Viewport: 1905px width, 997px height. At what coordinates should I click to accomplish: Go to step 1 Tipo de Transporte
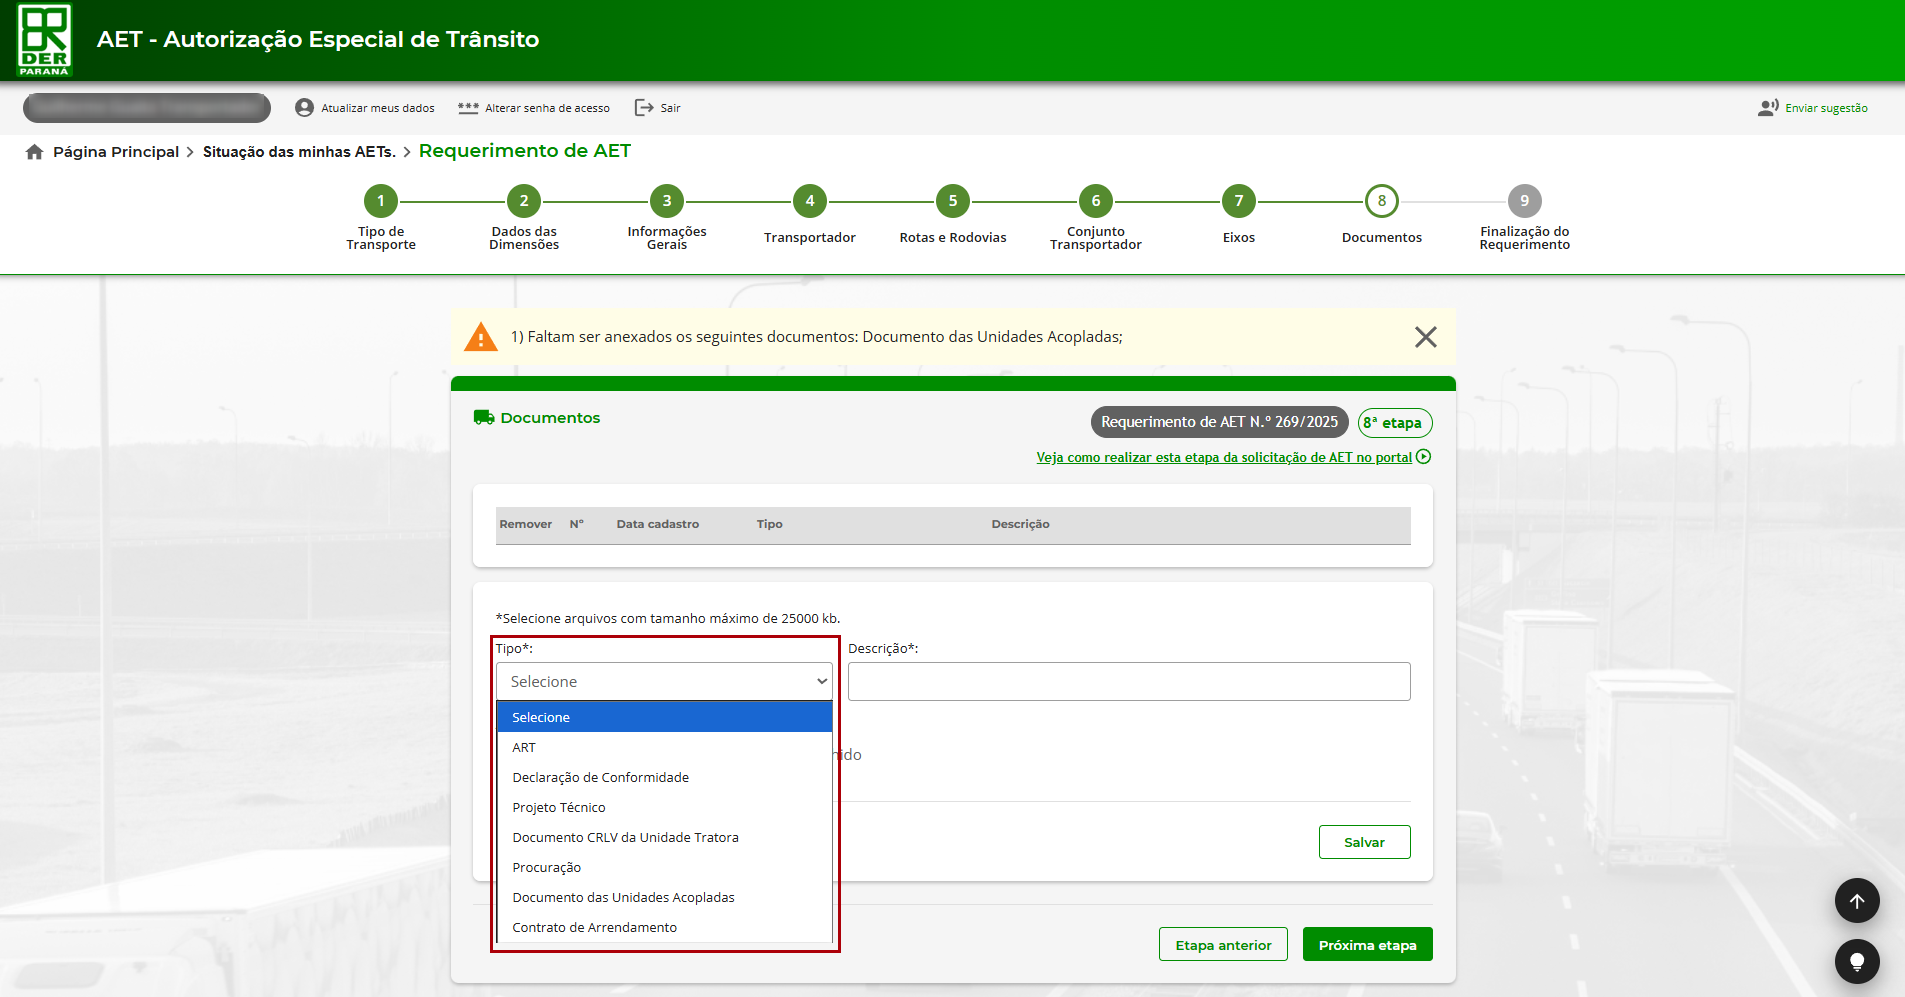381,201
